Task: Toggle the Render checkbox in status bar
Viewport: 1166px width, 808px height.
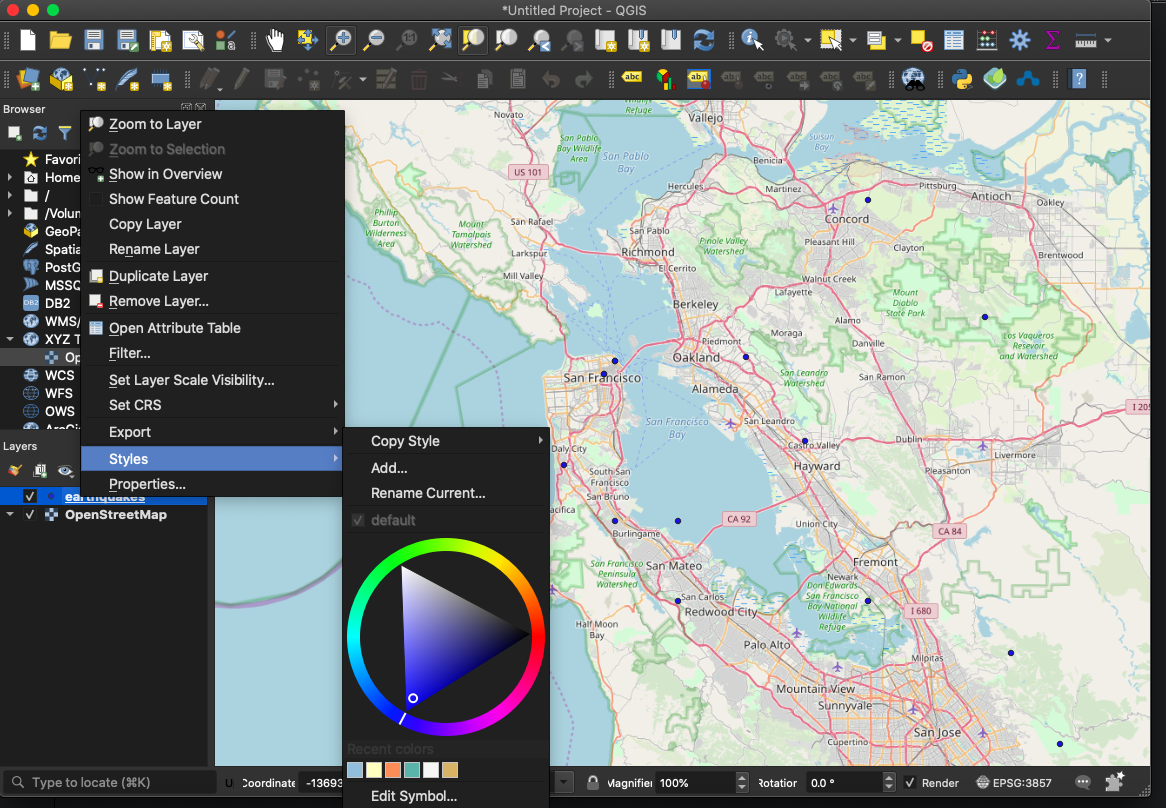Action: (x=910, y=783)
